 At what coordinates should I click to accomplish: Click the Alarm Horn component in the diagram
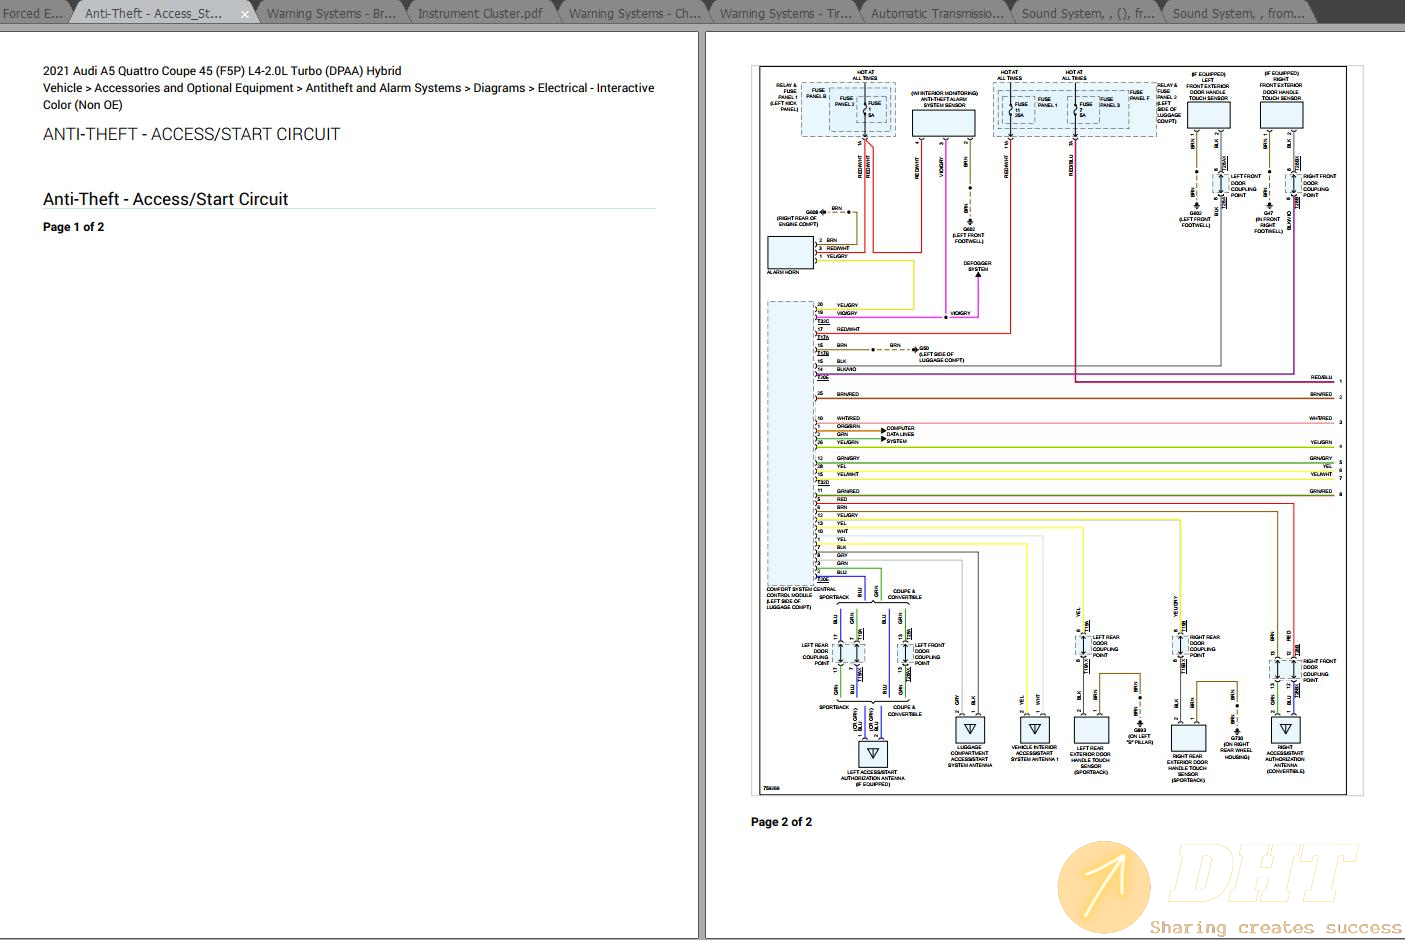coord(790,252)
